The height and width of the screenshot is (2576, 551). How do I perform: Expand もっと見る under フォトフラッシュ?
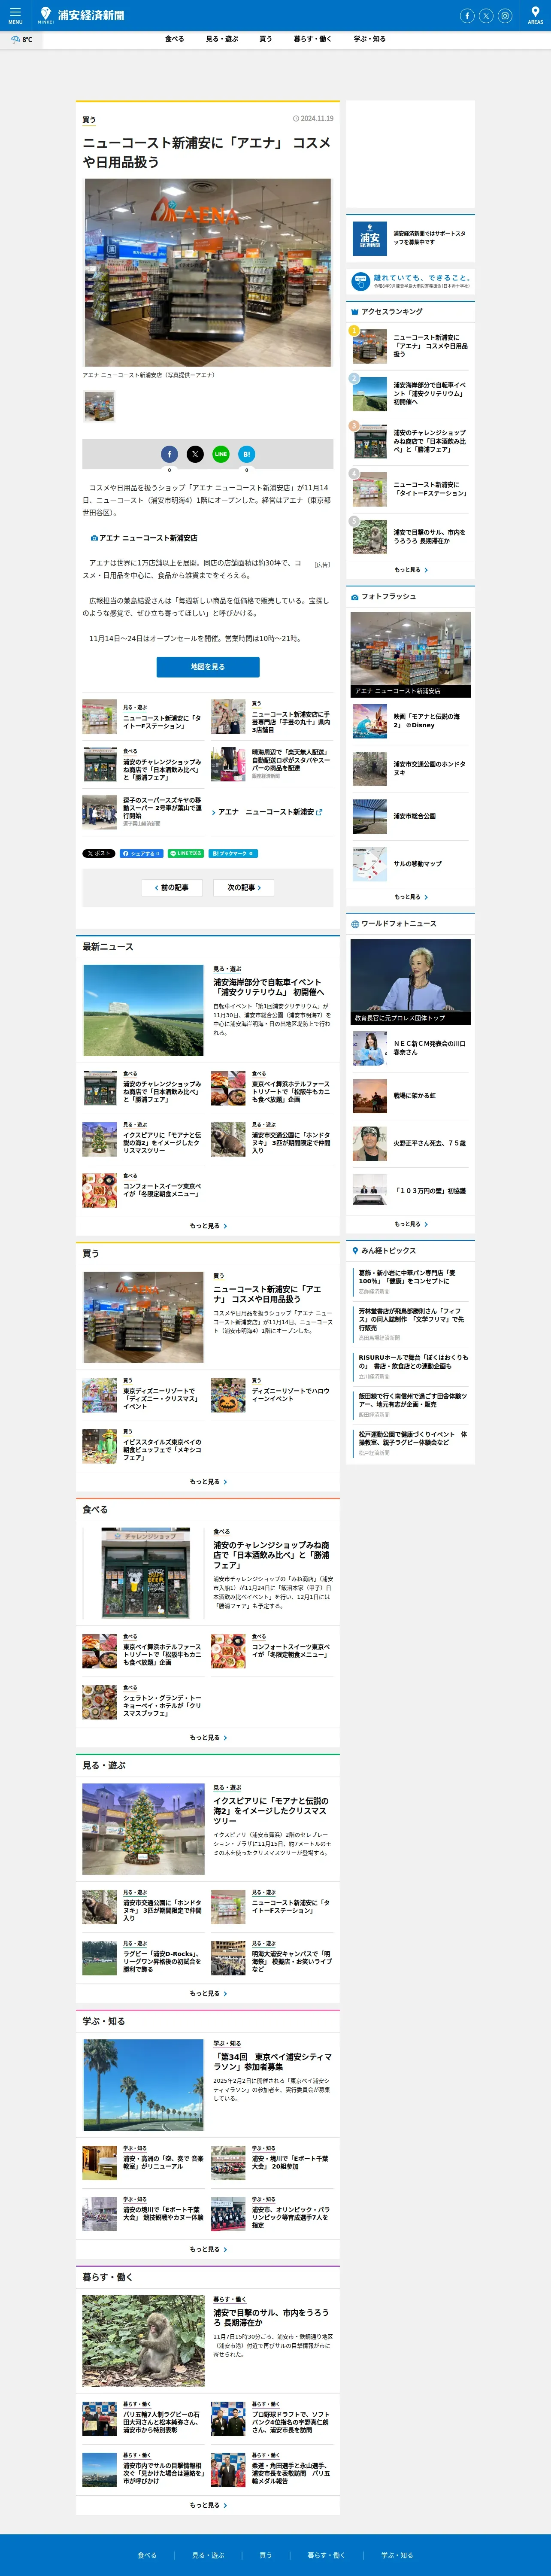[410, 897]
